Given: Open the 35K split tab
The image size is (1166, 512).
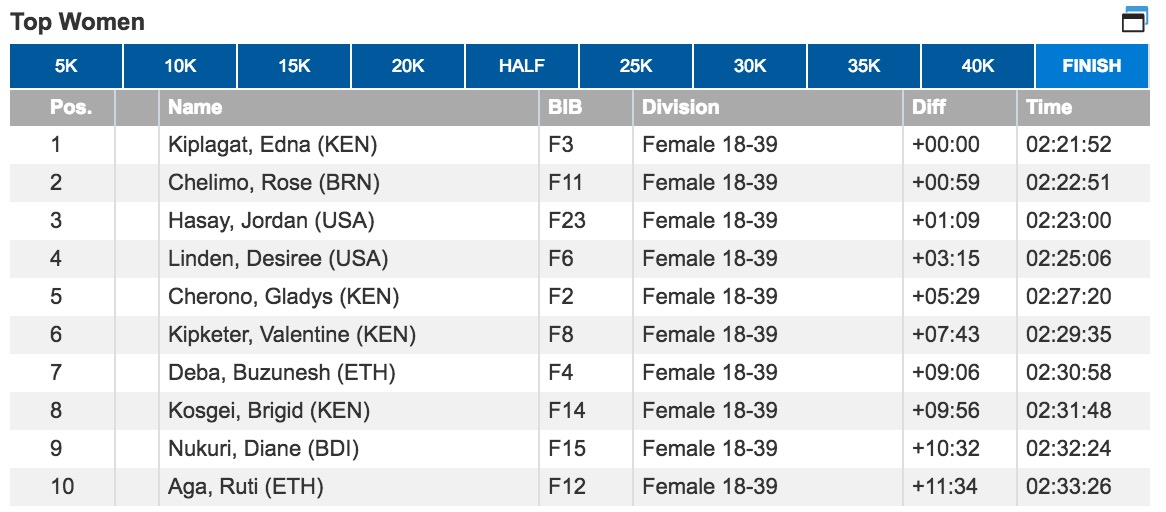Looking at the screenshot, I should (864, 67).
